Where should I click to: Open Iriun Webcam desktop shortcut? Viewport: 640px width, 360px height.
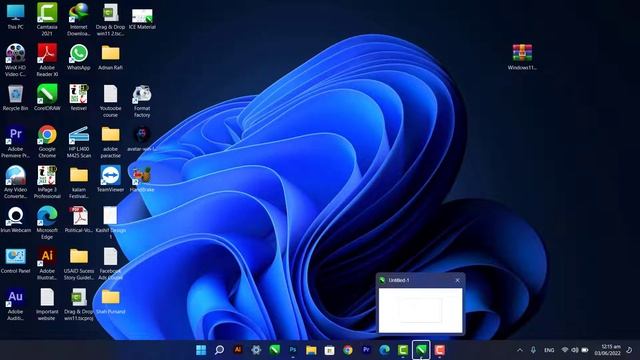tap(16, 220)
